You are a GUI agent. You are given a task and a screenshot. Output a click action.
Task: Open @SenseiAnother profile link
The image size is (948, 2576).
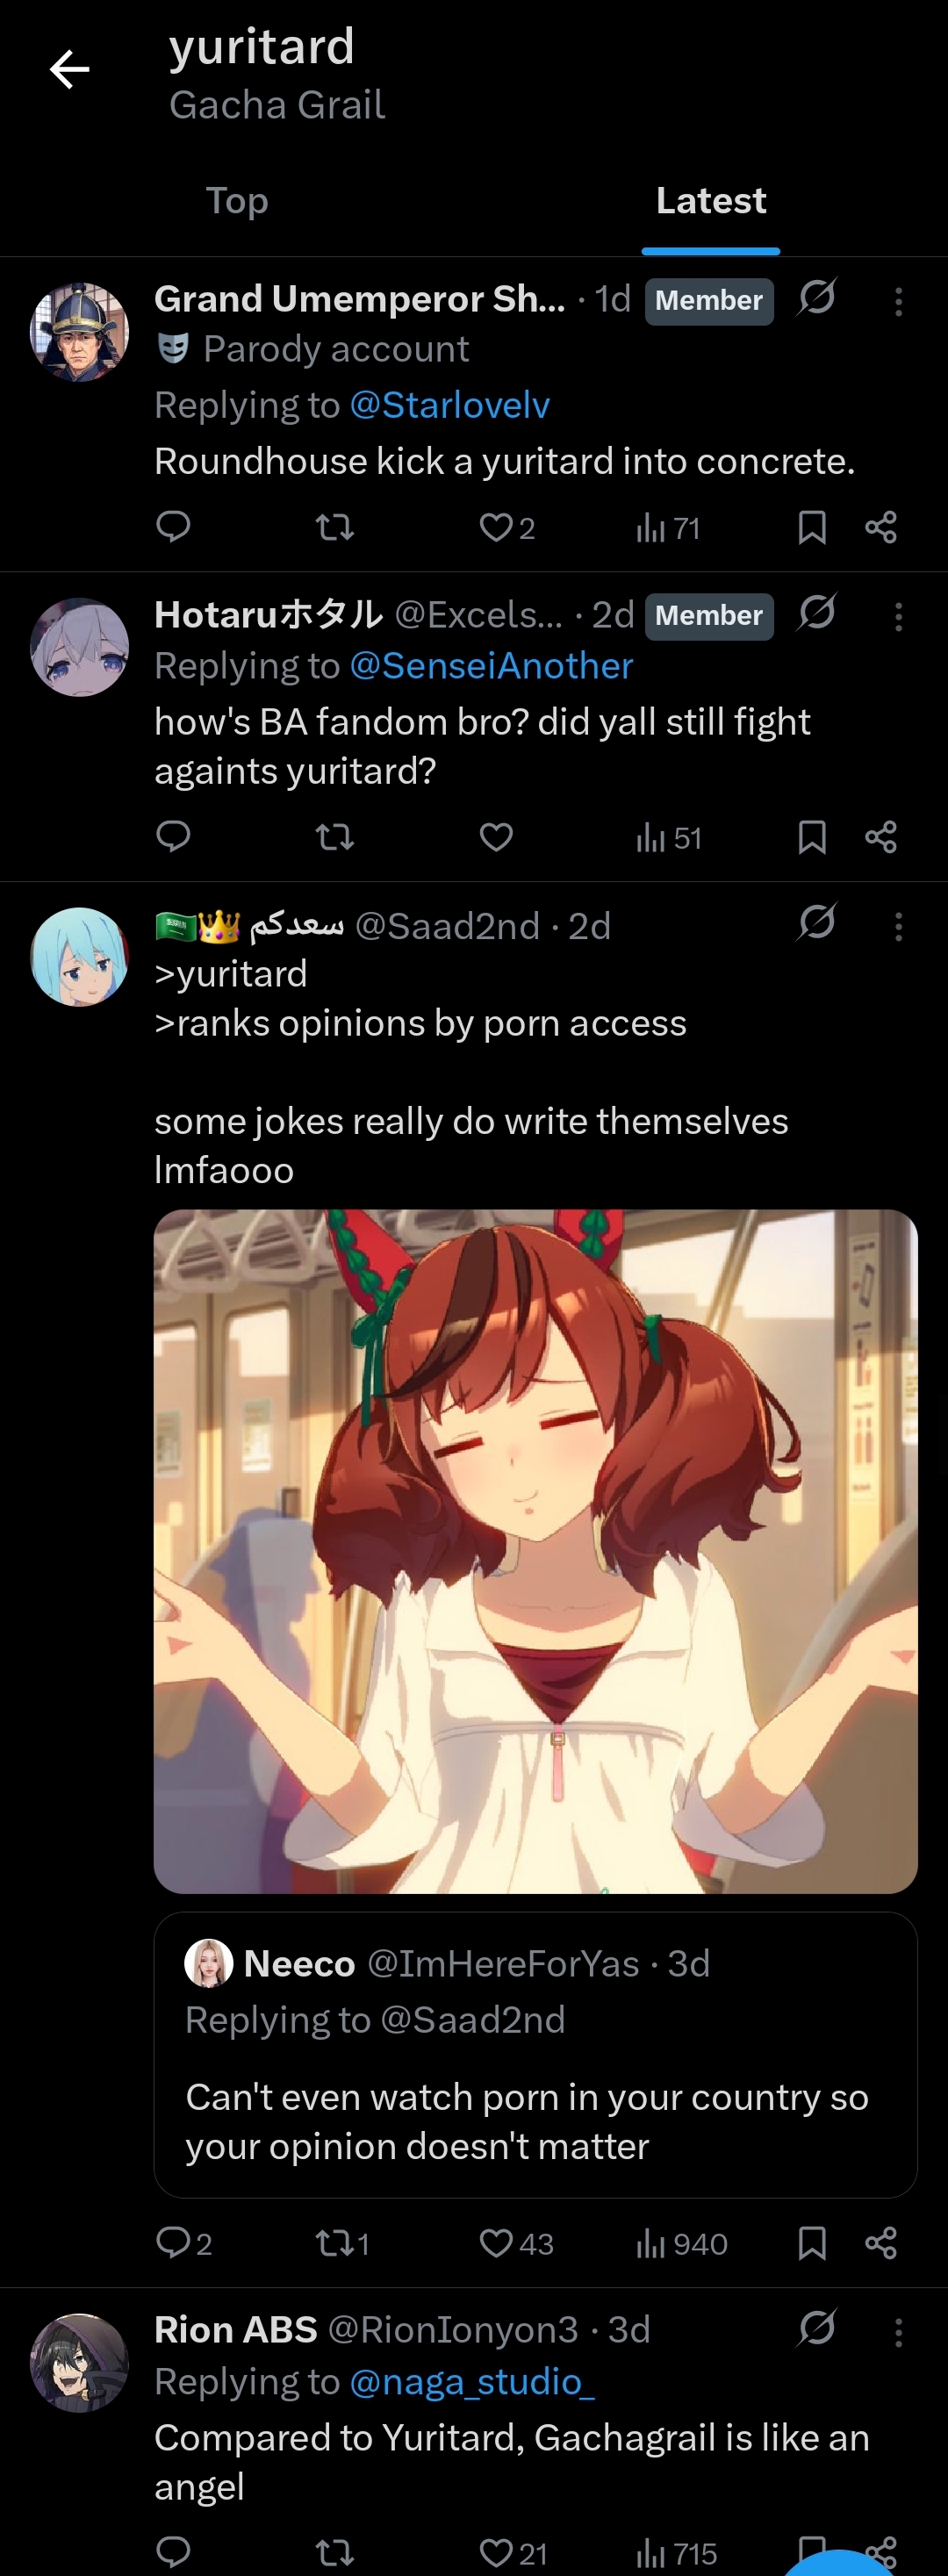pyautogui.click(x=491, y=666)
